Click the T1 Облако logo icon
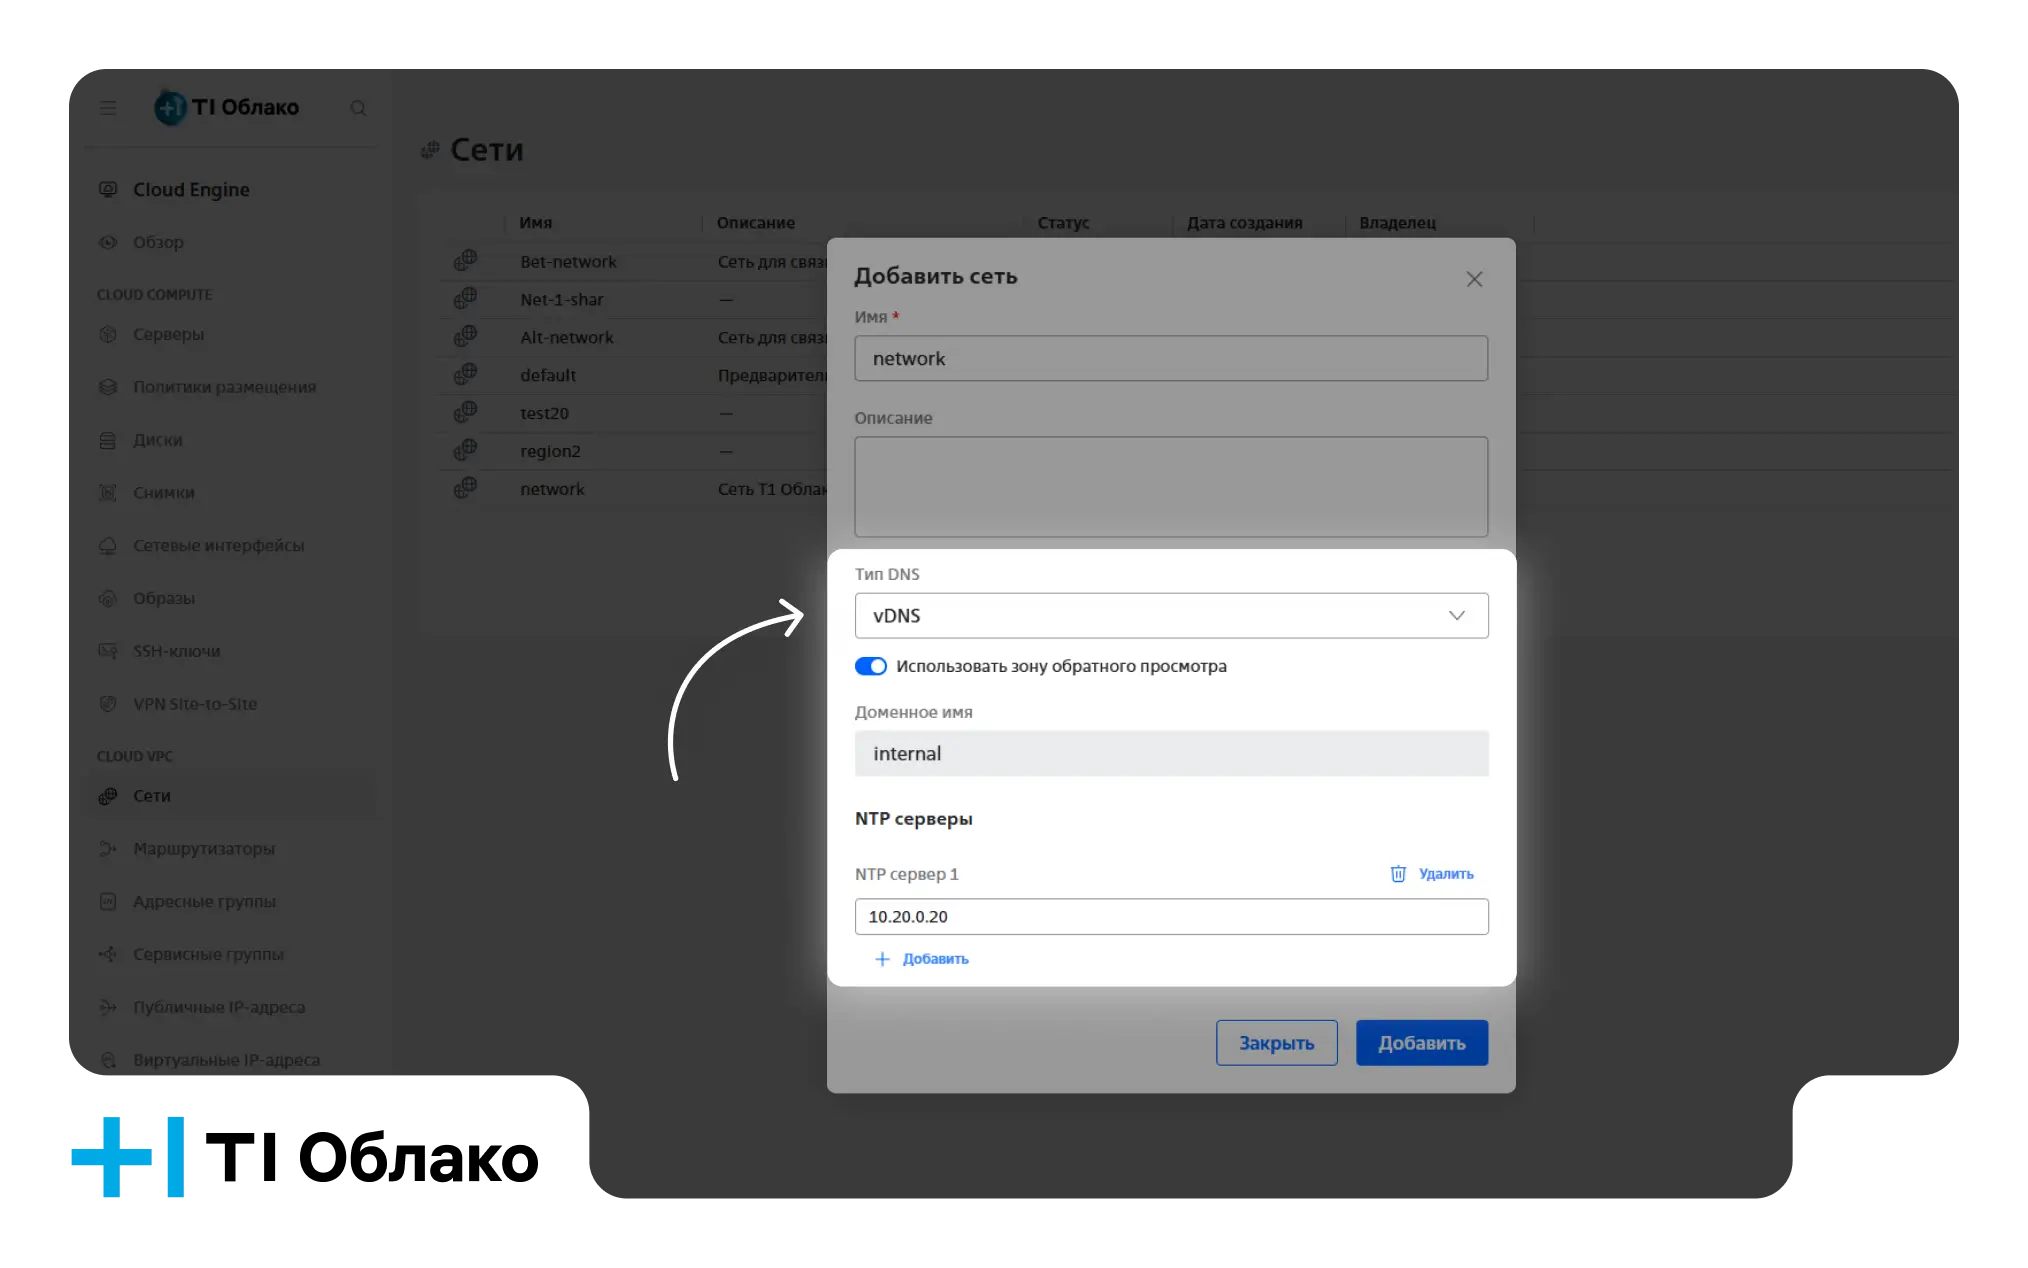This screenshot has width=2028, height=1268. coord(170,107)
